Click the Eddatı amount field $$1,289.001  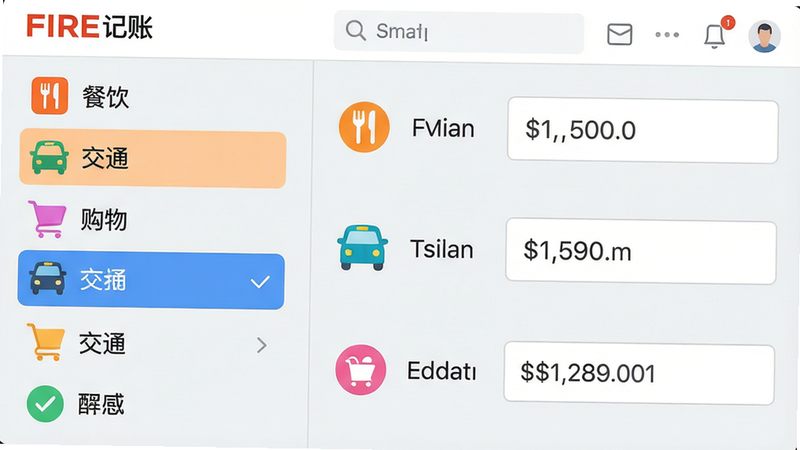[639, 373]
